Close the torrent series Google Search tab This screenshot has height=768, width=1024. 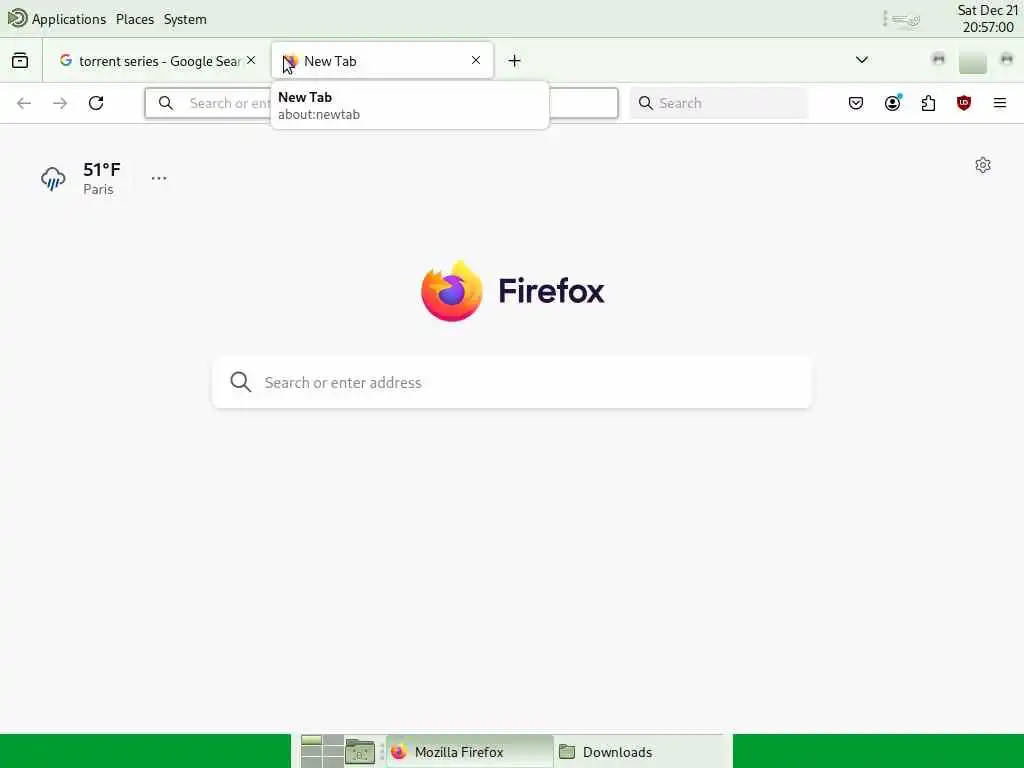pos(251,60)
